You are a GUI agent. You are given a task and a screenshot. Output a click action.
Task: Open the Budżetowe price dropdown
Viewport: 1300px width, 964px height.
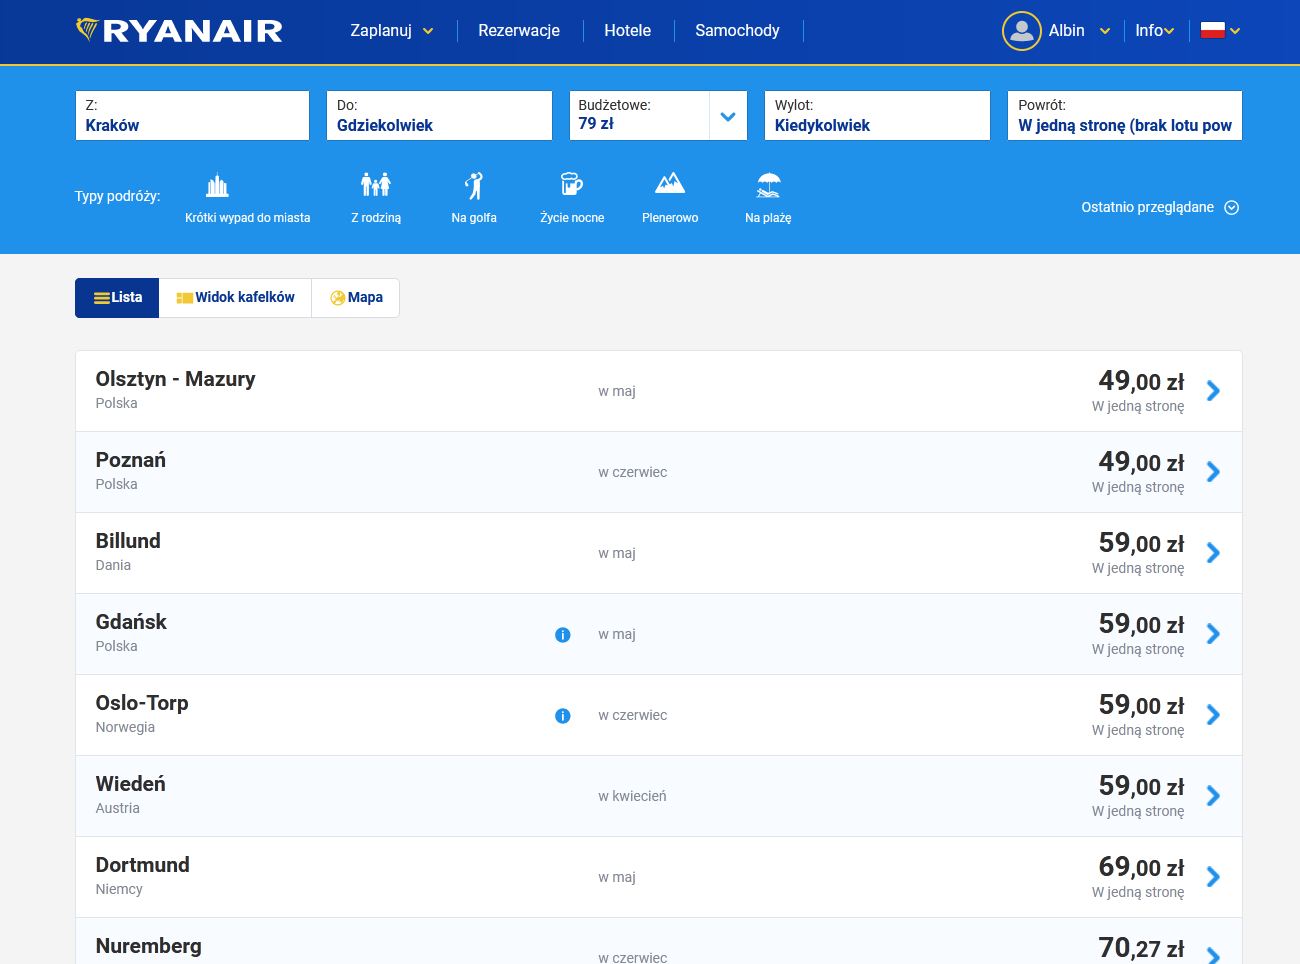tap(728, 117)
